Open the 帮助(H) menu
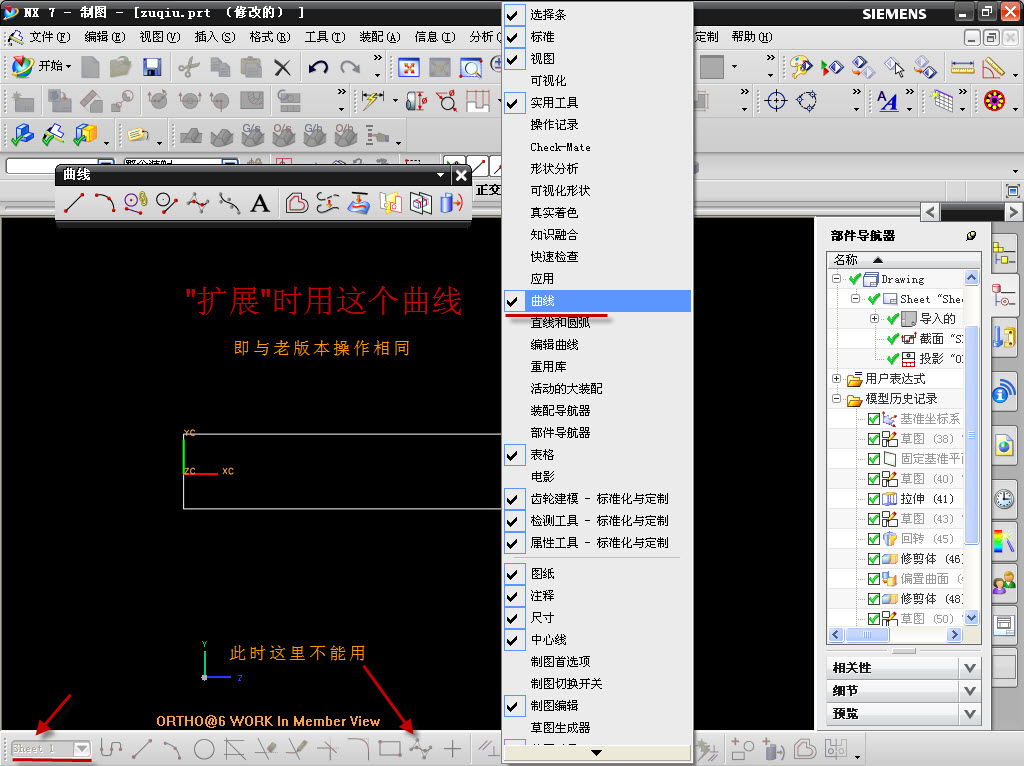Screen dimensions: 1024x766 752,37
